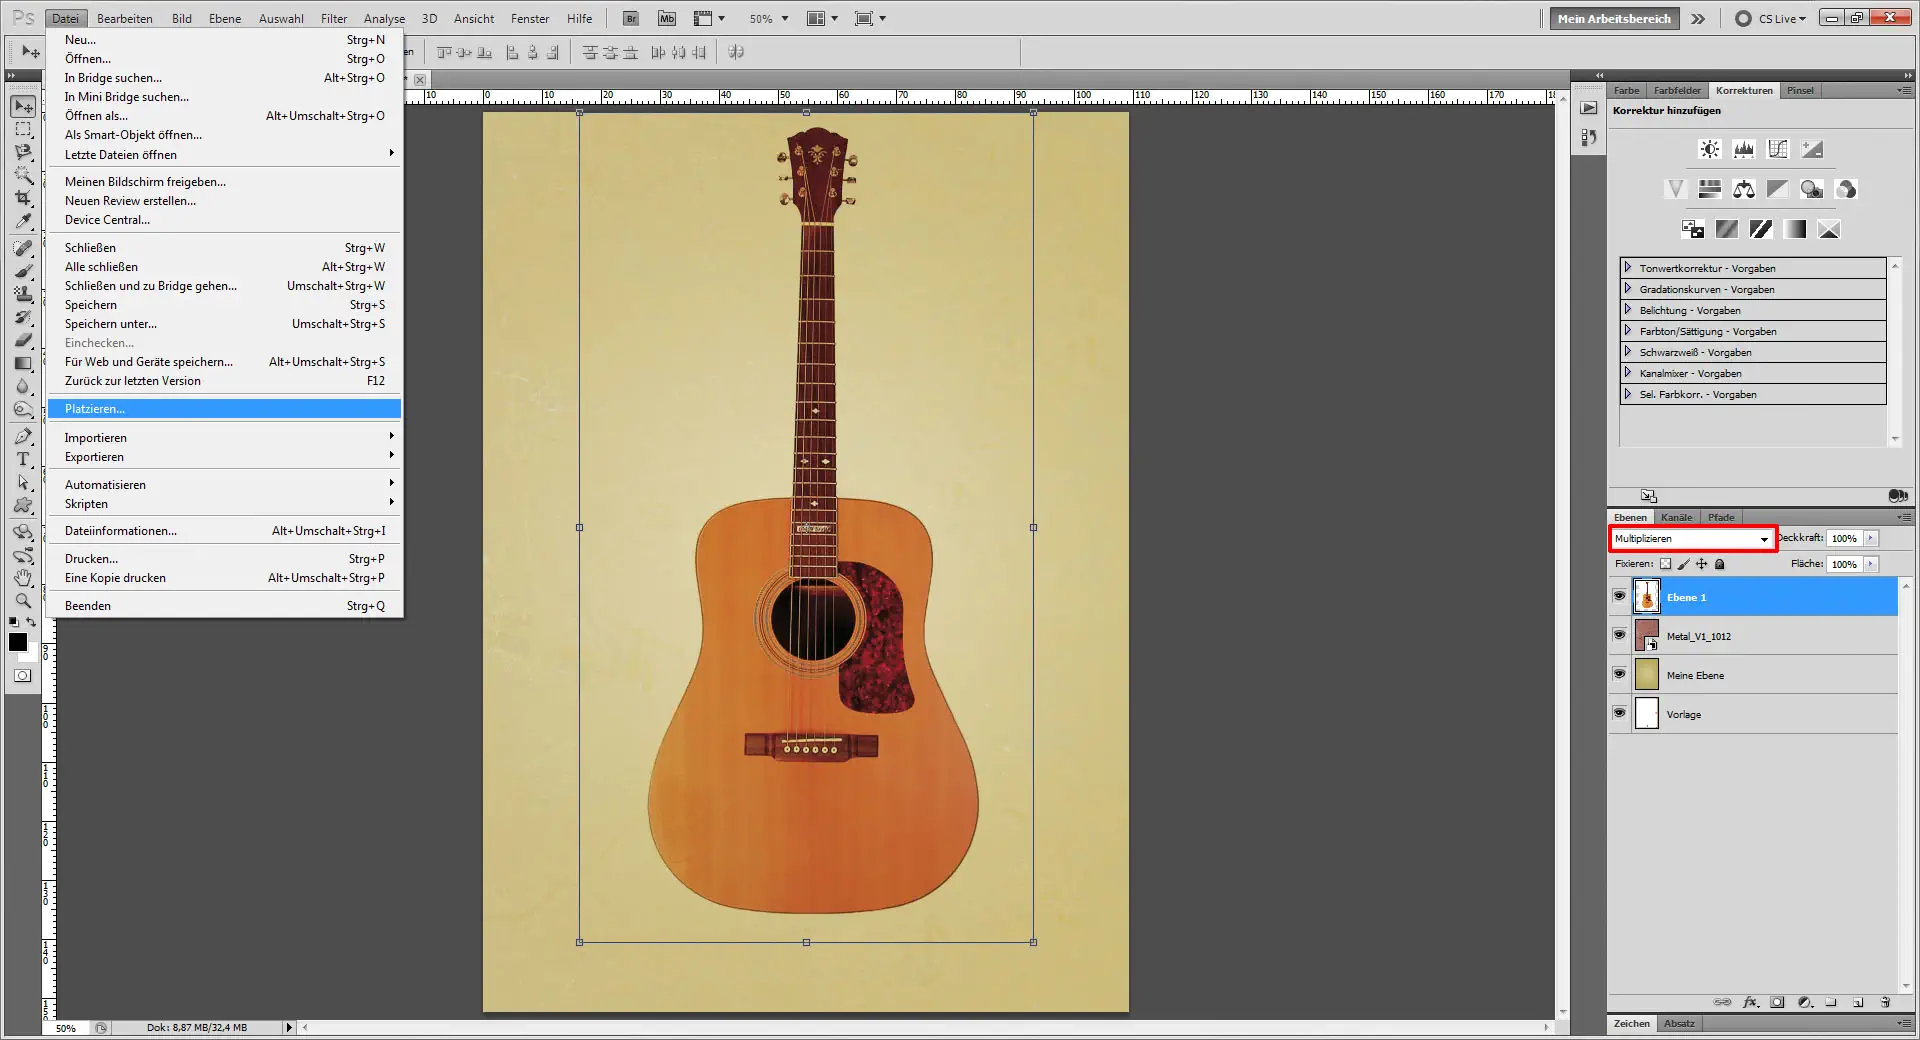Enable the transparency lock for Ebene 1
1920x1040 pixels.
[x=1665, y=564]
